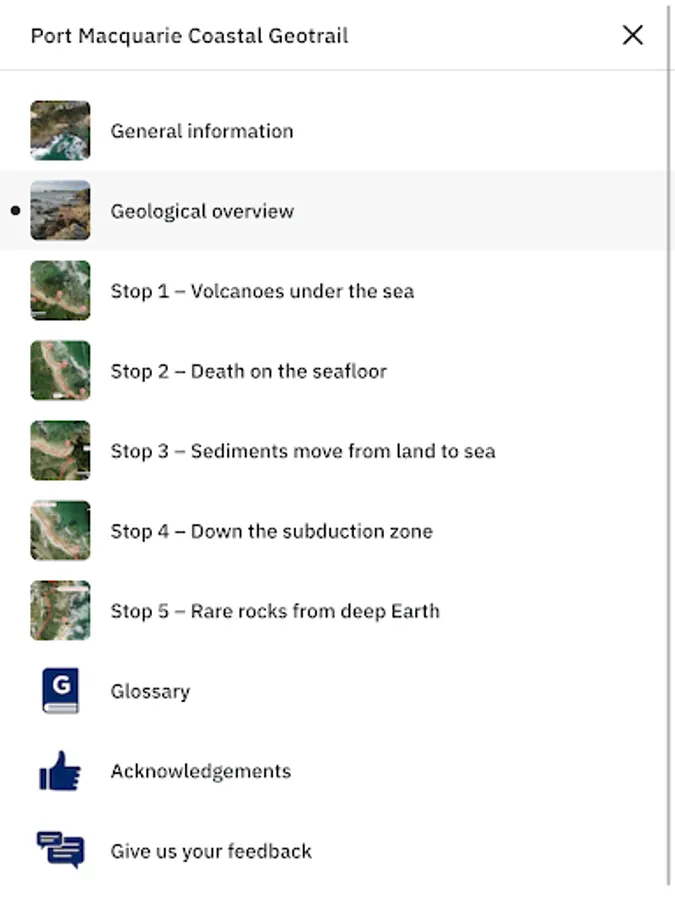Open Stop 4 – Down the subduction zone
The width and height of the screenshot is (675, 900).
click(272, 531)
